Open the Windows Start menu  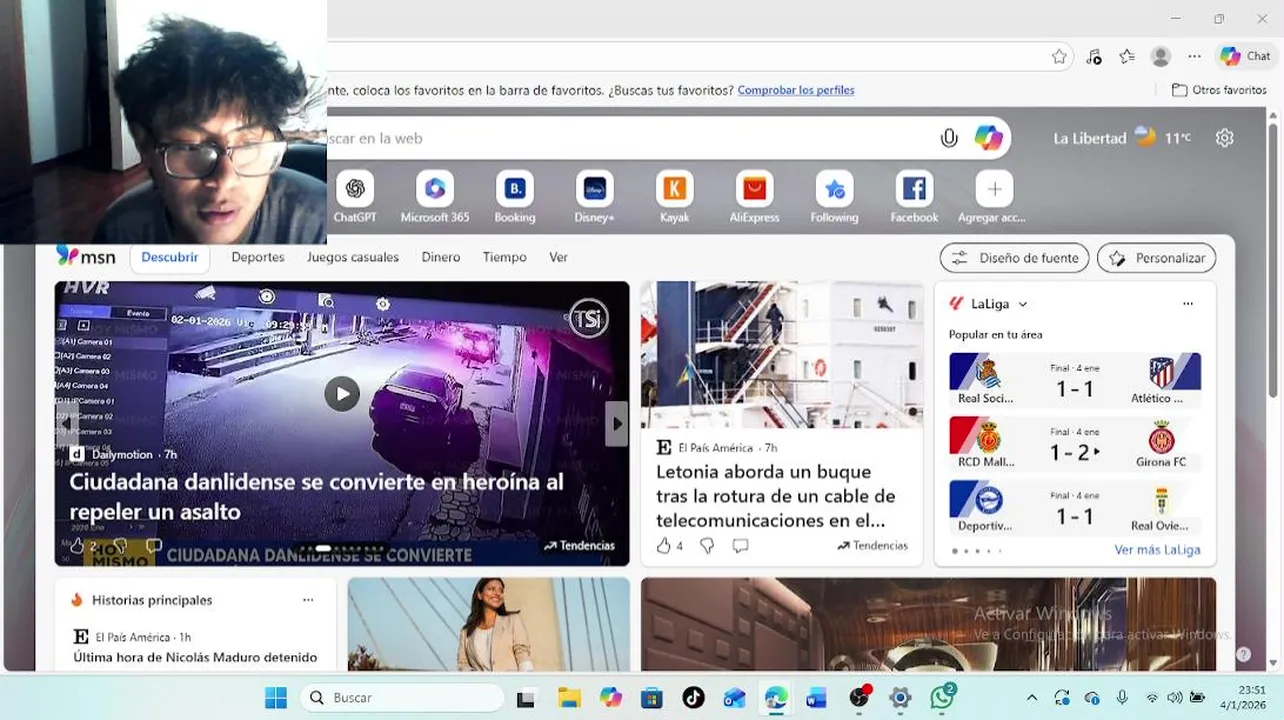[x=276, y=698]
